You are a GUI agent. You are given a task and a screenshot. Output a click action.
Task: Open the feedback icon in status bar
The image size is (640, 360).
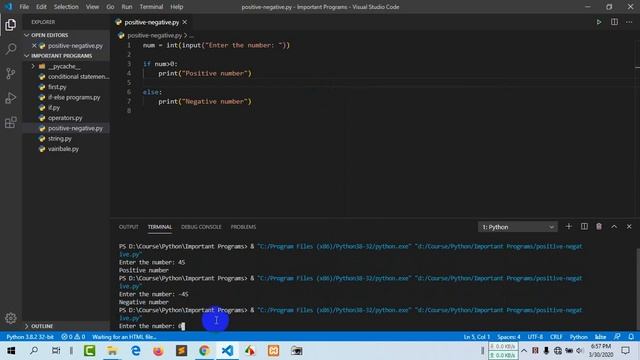click(617, 337)
